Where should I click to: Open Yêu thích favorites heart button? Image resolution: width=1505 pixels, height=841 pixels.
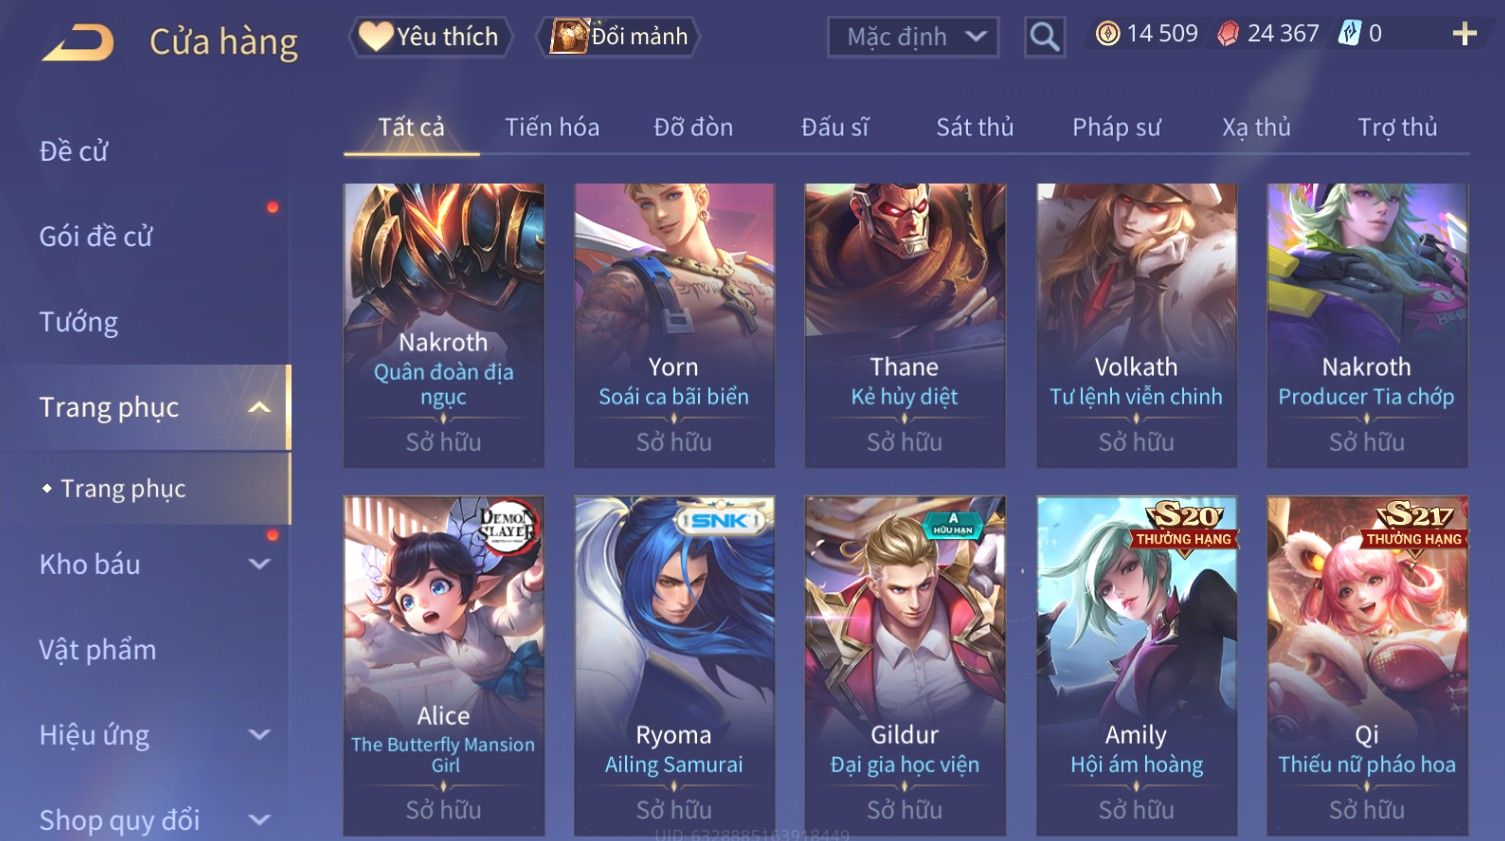(x=430, y=37)
